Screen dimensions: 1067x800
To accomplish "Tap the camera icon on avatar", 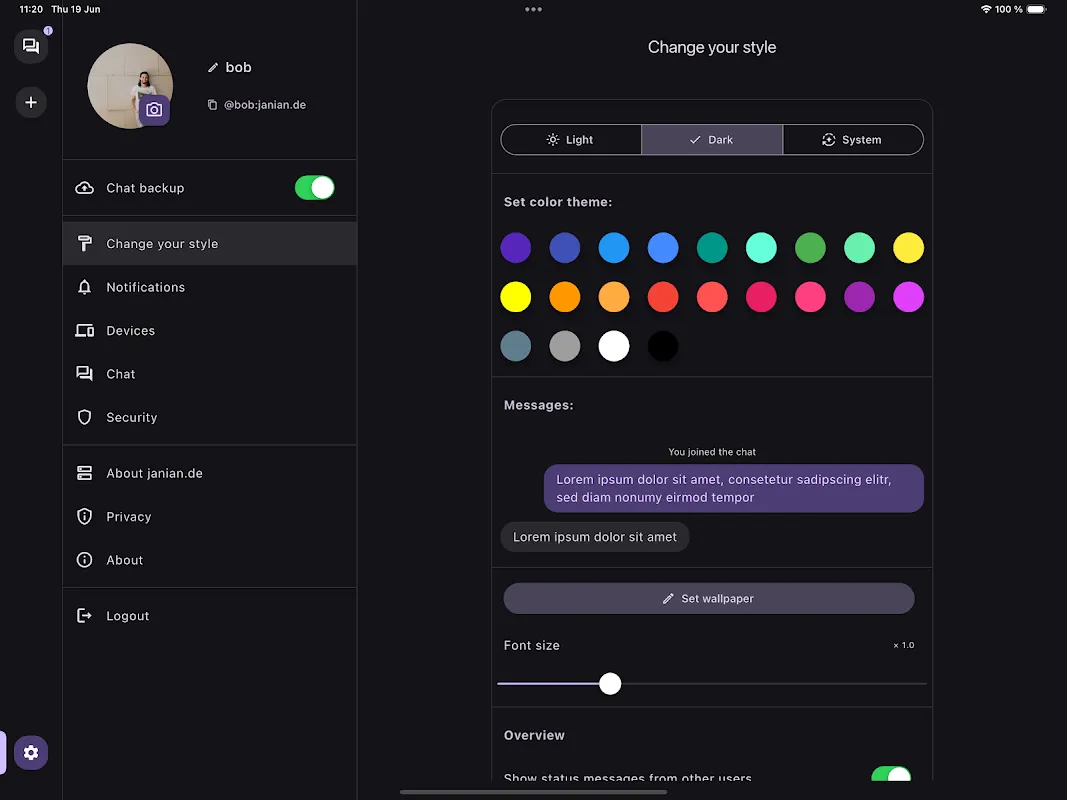I will pos(154,110).
